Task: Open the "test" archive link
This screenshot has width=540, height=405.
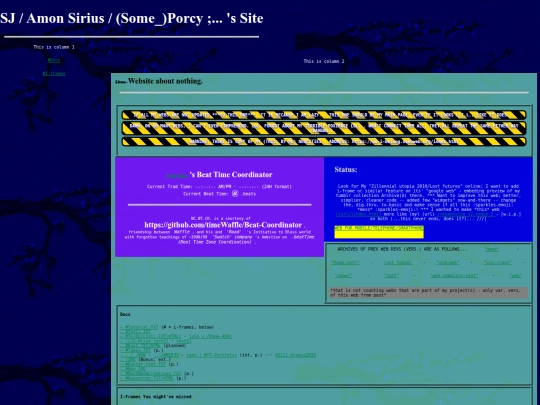Action: tap(391, 276)
